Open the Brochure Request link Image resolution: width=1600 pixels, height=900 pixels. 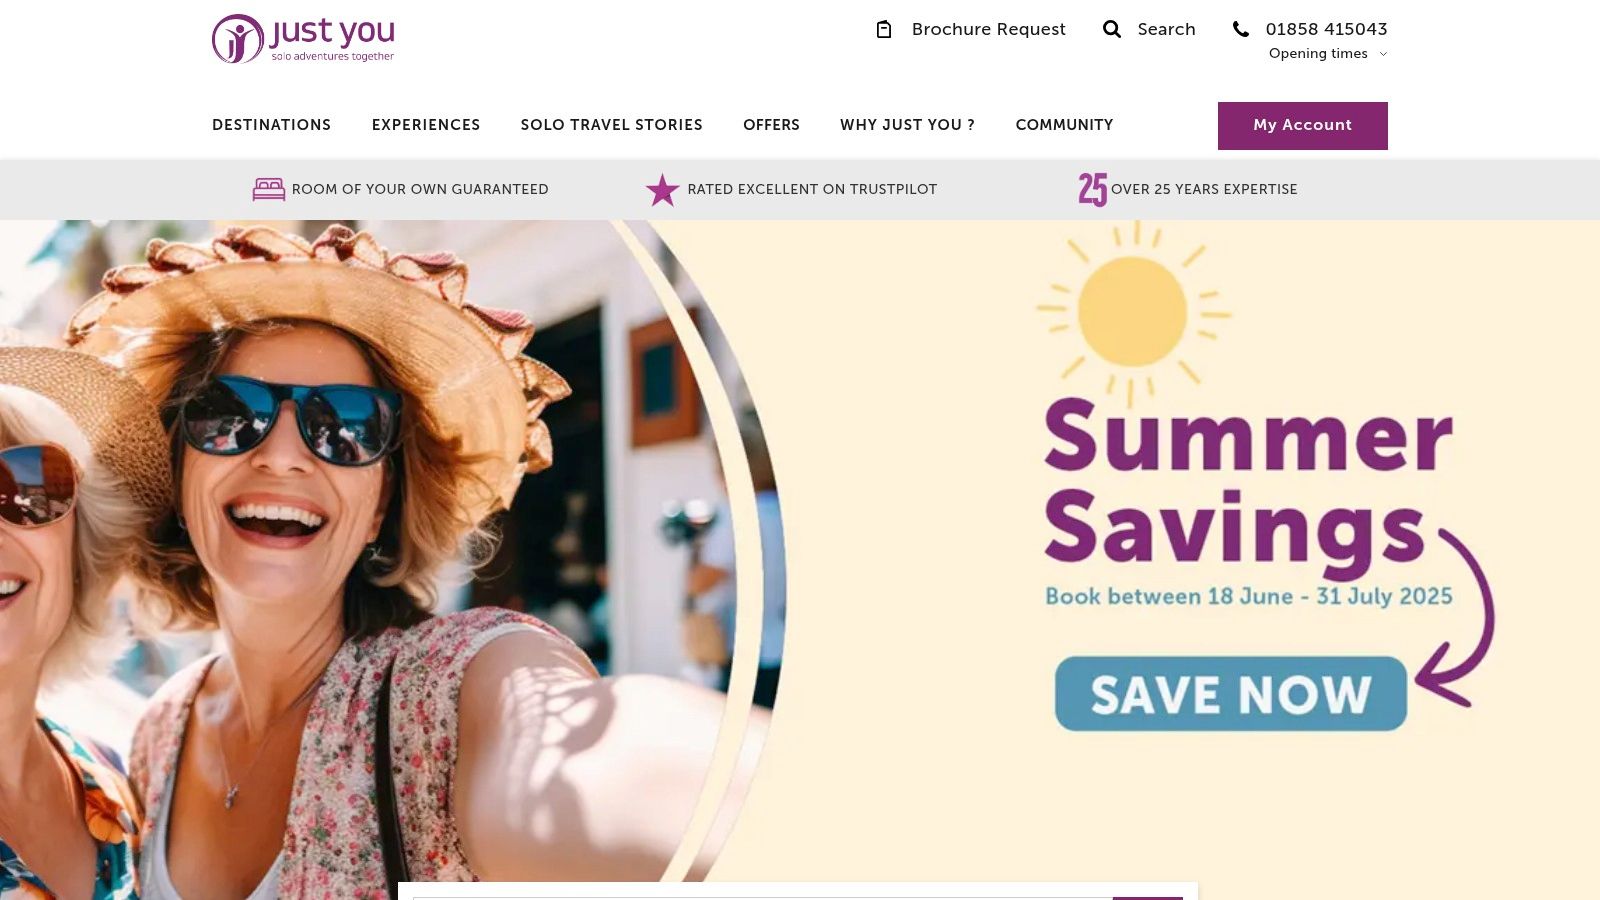click(x=989, y=29)
